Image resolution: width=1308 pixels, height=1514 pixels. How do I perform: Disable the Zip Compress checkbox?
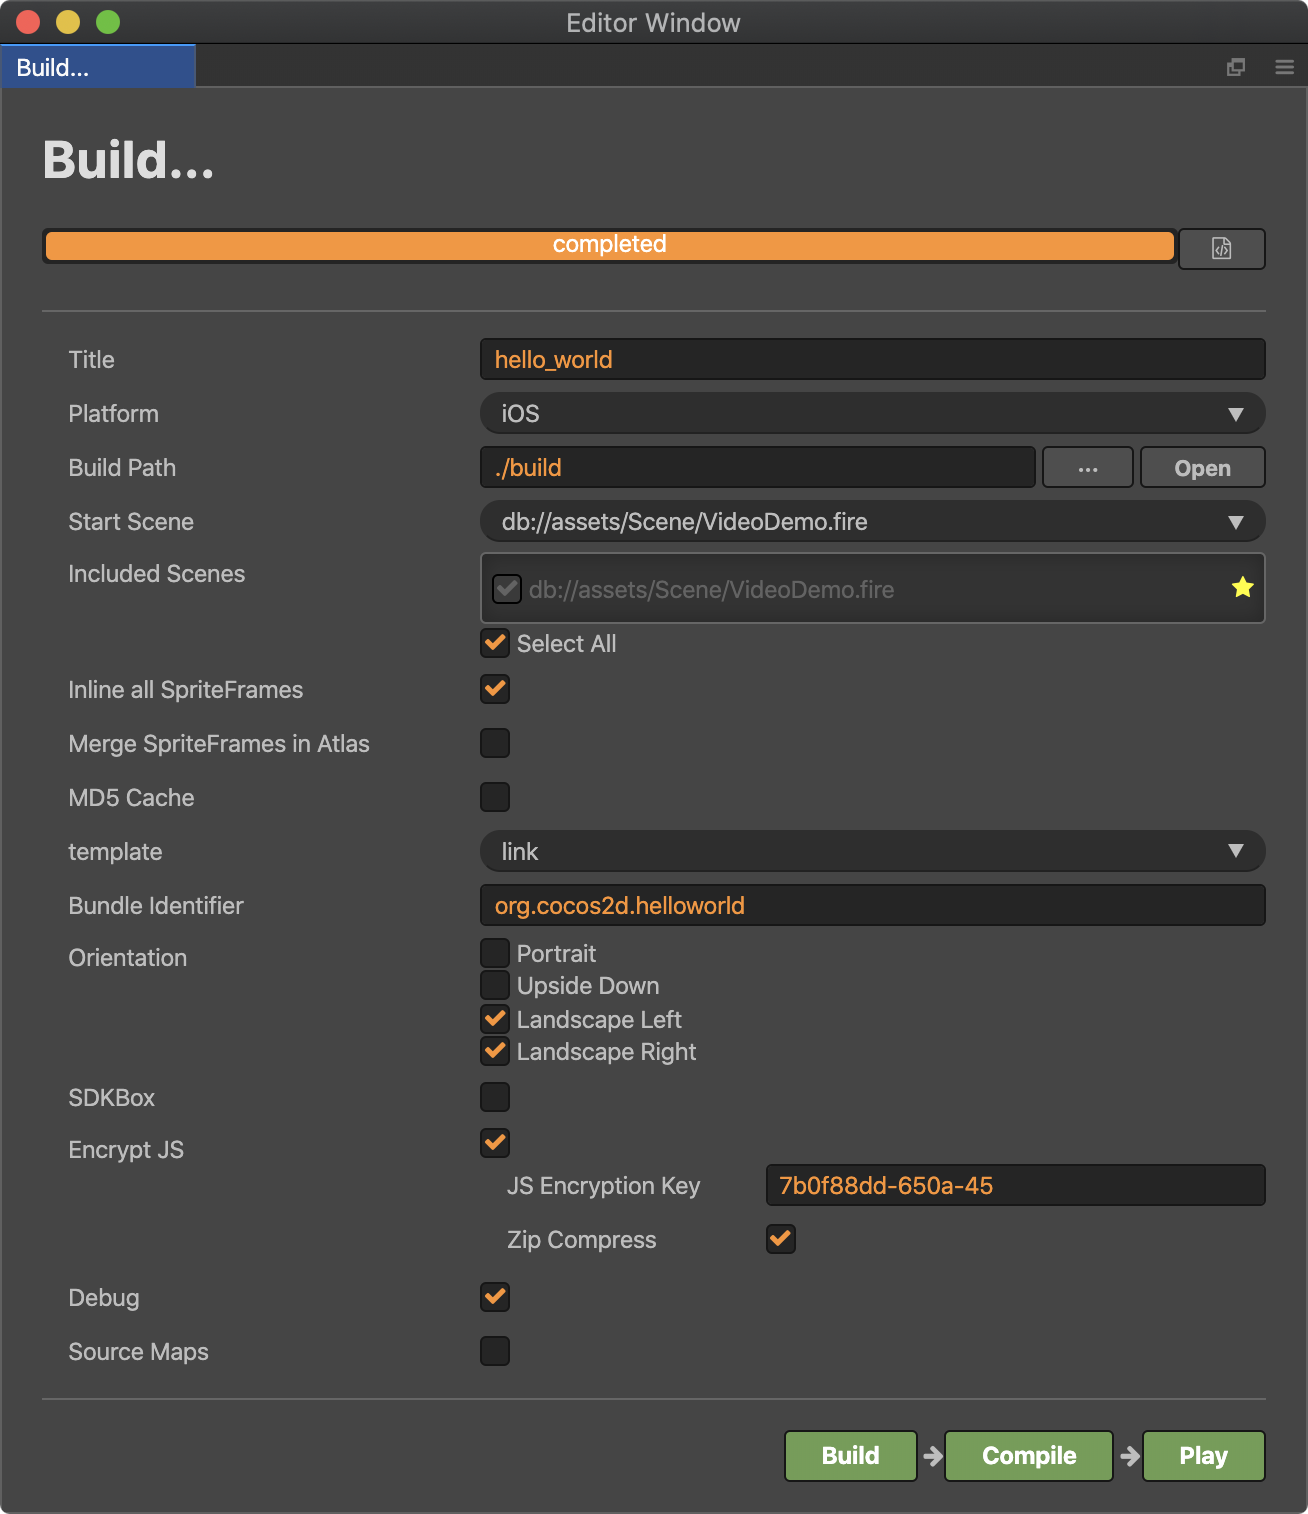pyautogui.click(x=780, y=1239)
